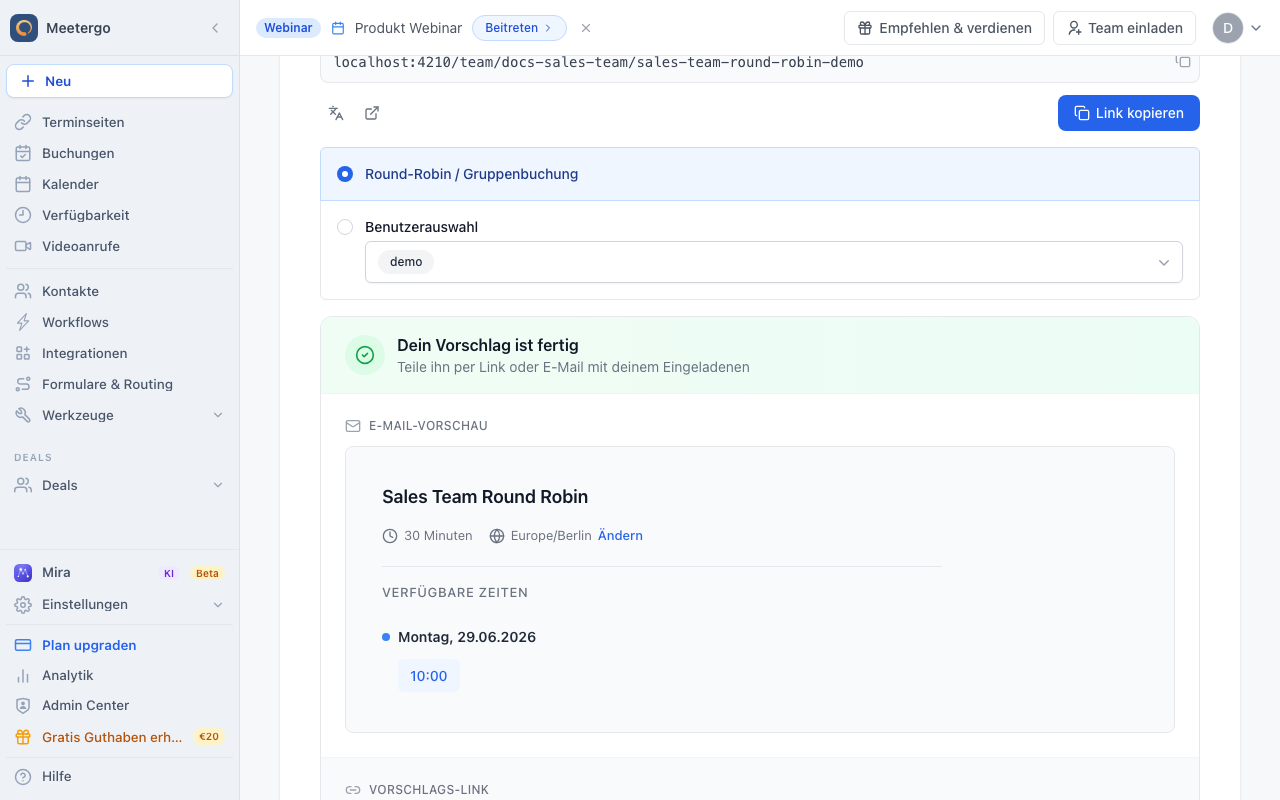Viewport: 1280px width, 800px height.
Task: Select the 10:00 time slot
Action: pos(429,676)
